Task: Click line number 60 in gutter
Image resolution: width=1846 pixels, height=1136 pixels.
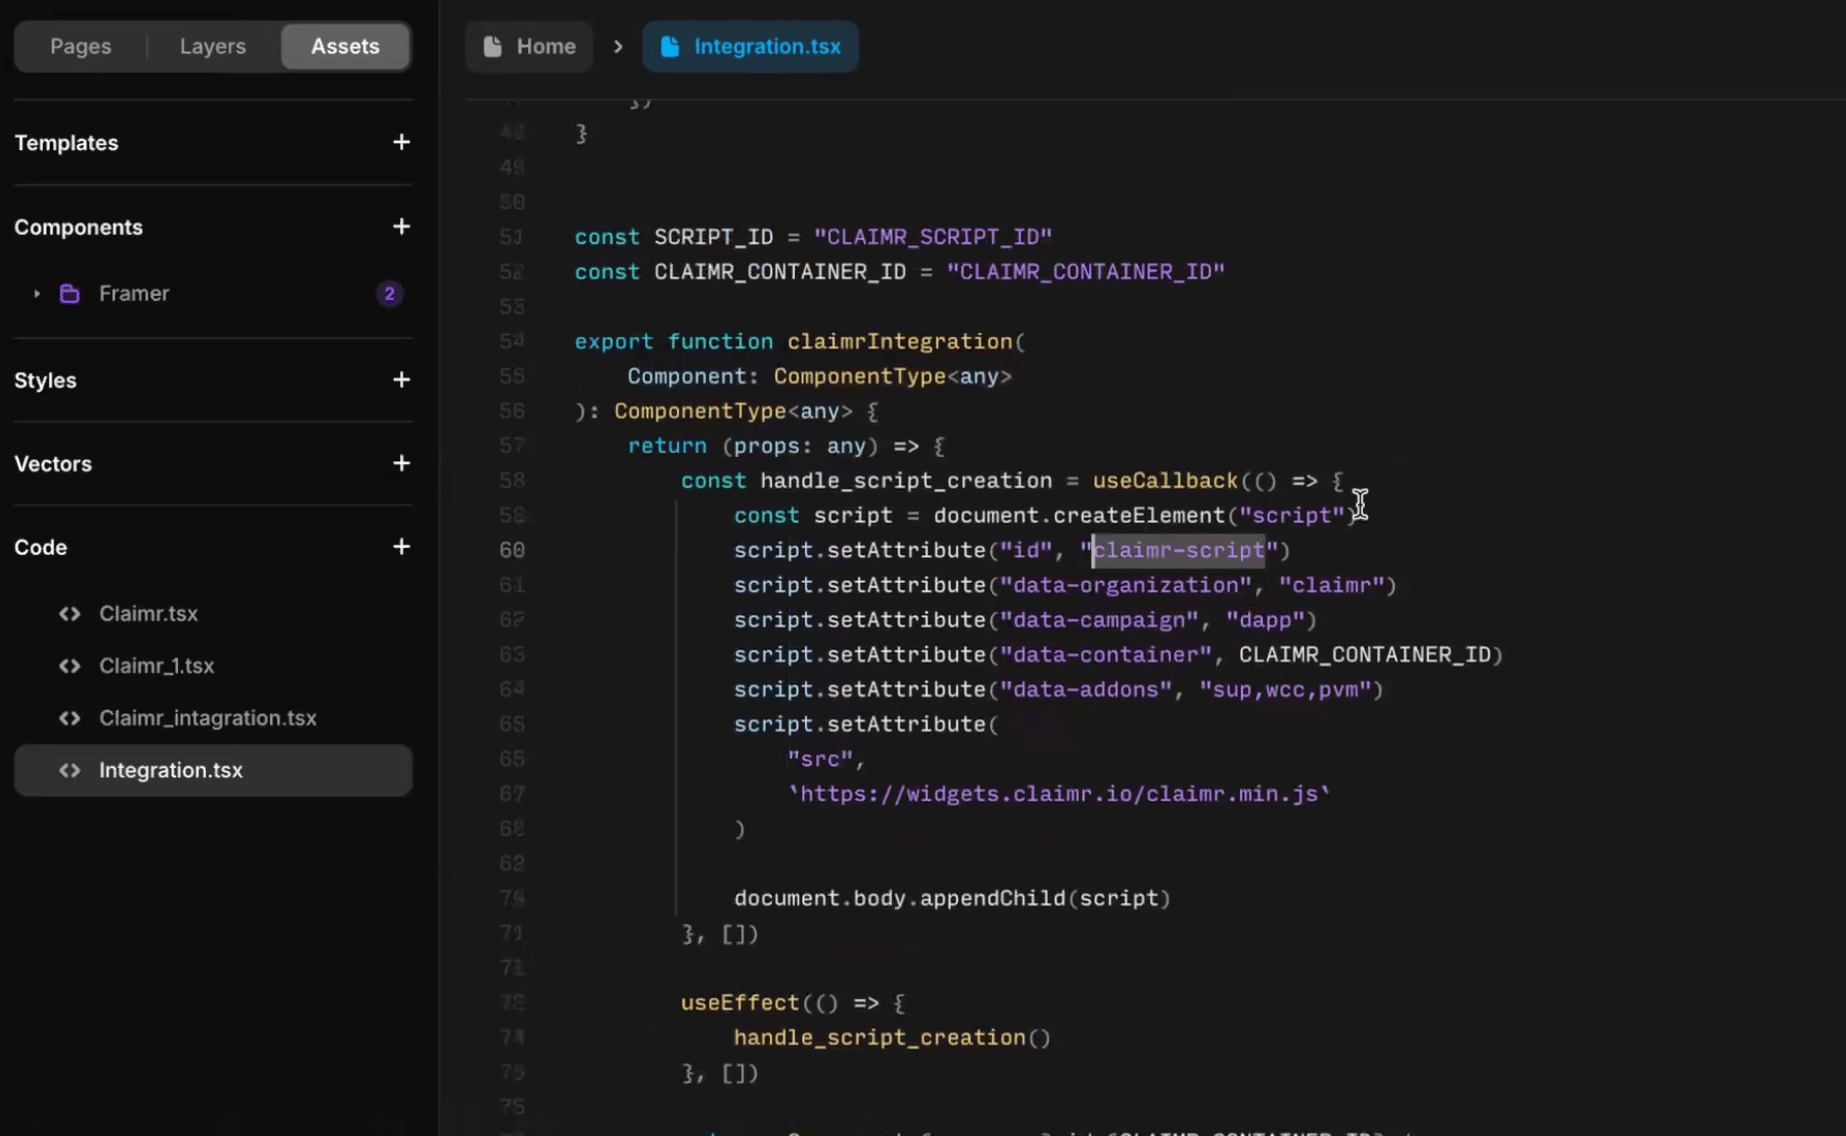Action: point(512,550)
